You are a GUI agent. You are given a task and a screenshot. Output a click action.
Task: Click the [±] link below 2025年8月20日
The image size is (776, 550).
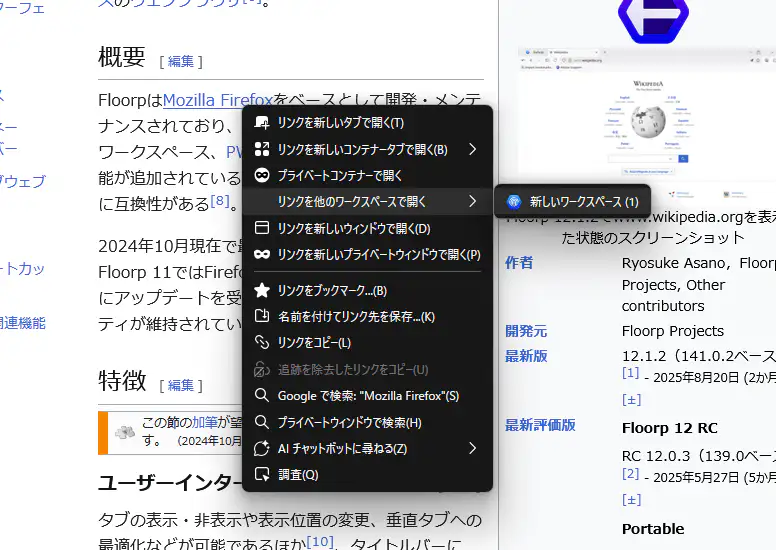[631, 399]
